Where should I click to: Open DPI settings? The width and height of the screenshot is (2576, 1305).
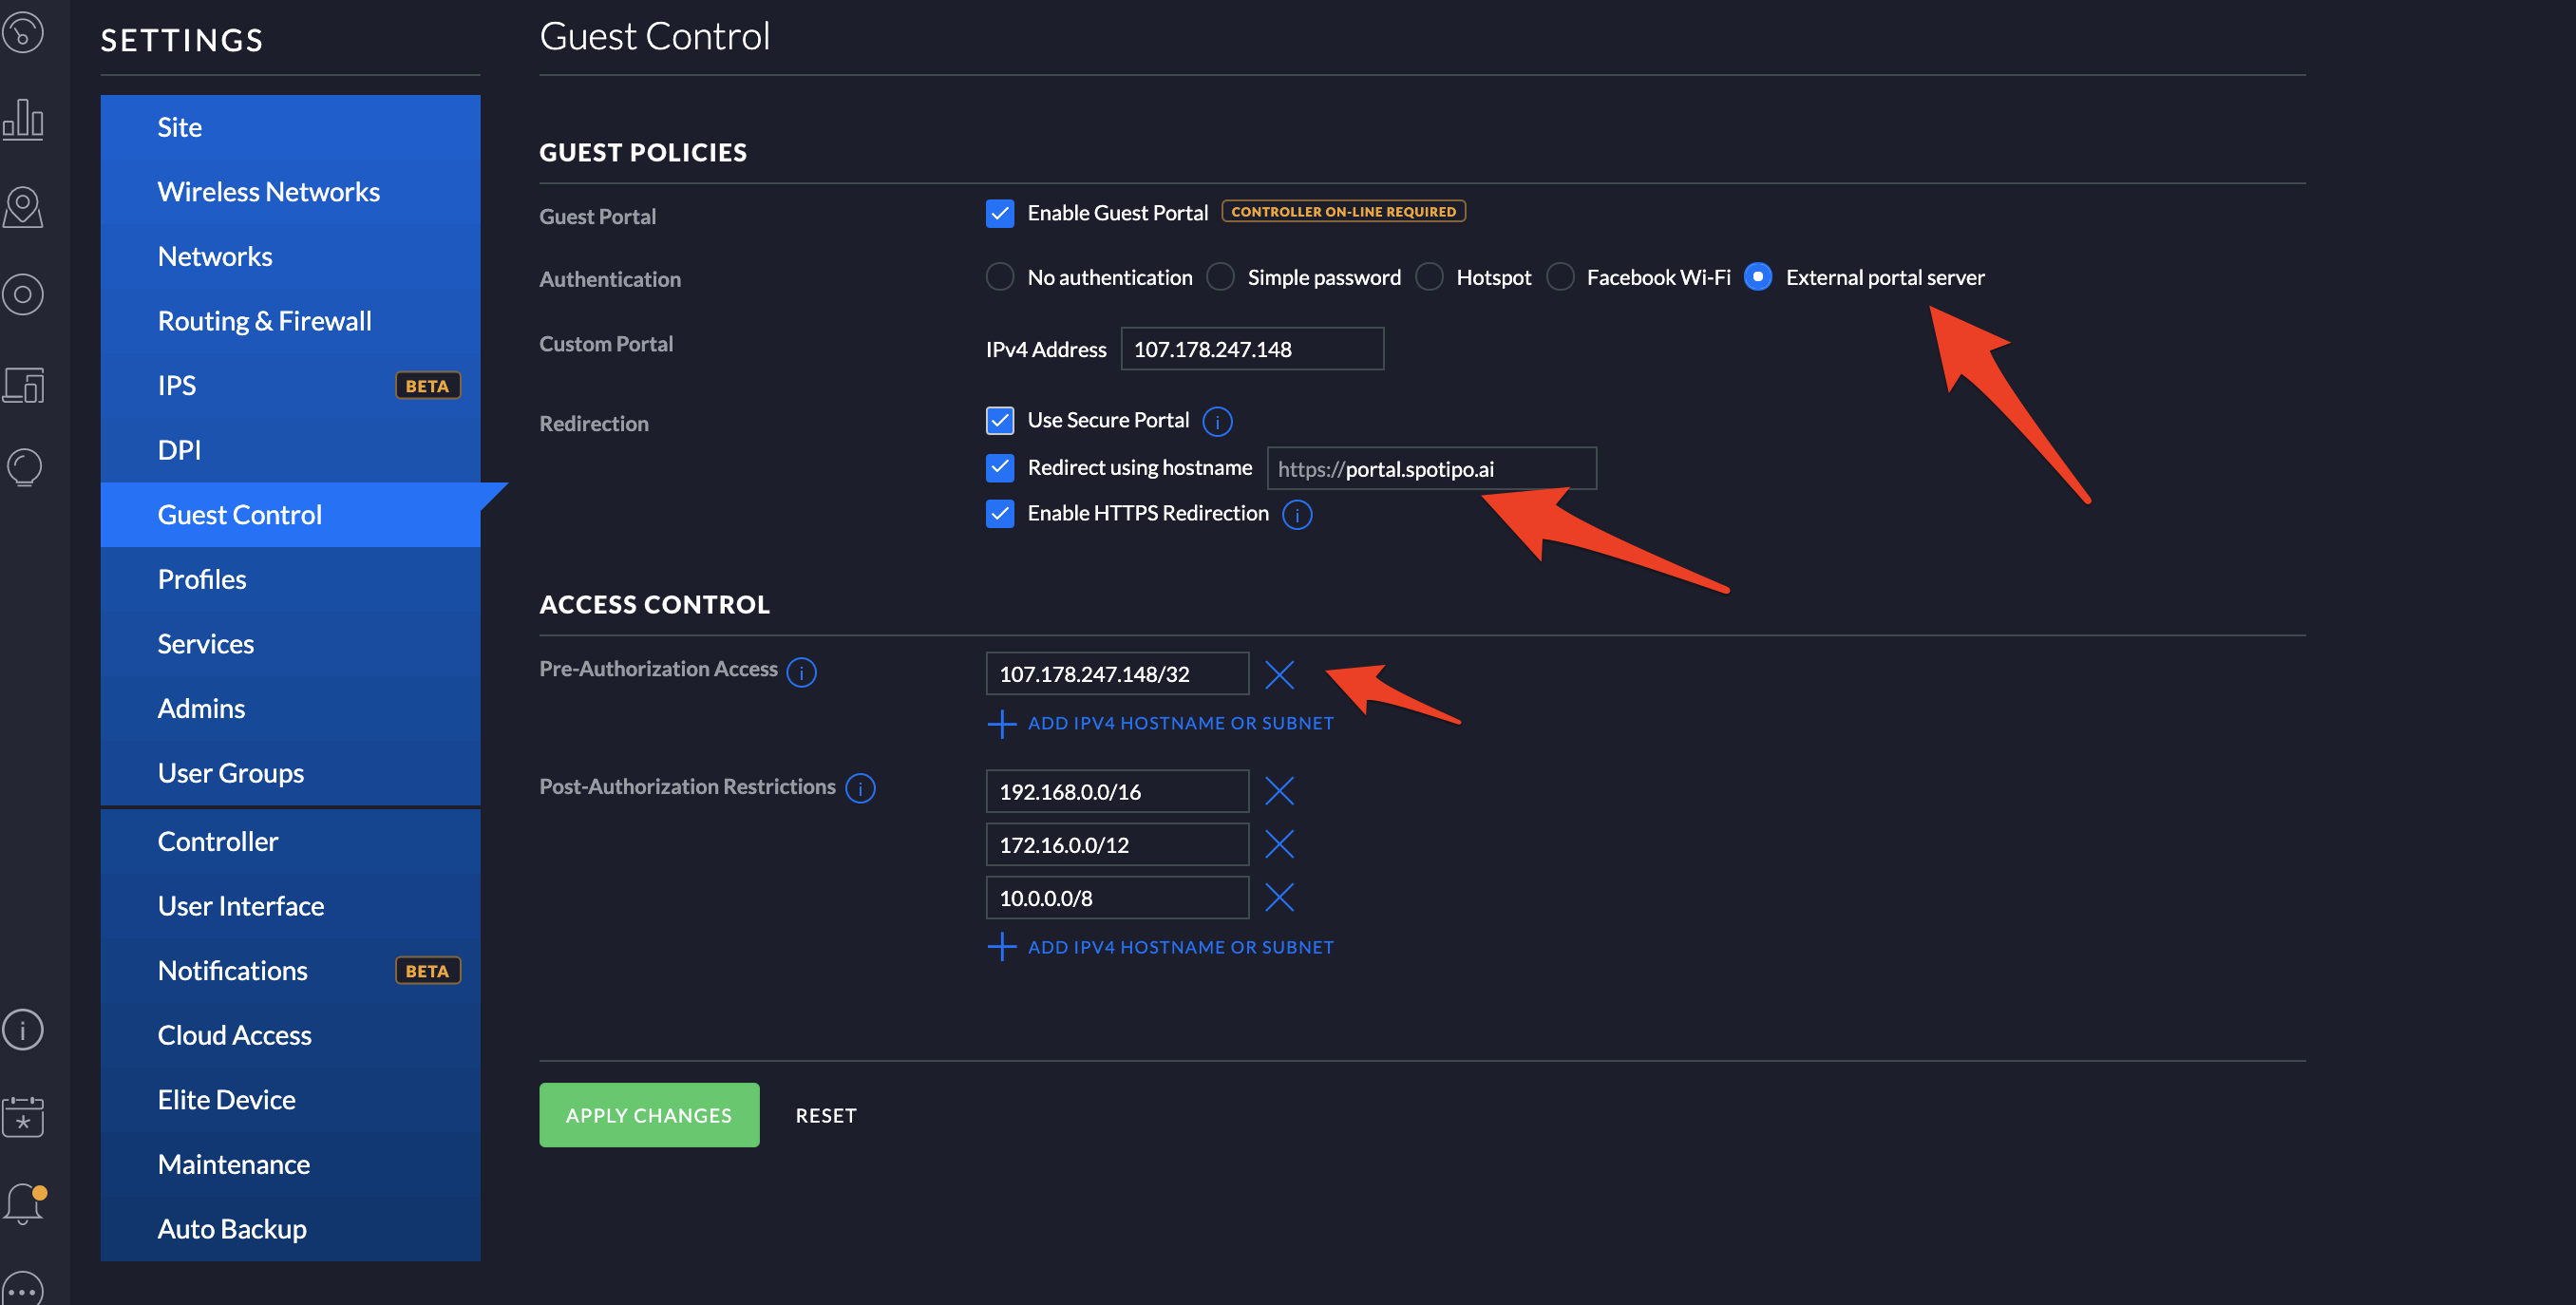coord(290,450)
